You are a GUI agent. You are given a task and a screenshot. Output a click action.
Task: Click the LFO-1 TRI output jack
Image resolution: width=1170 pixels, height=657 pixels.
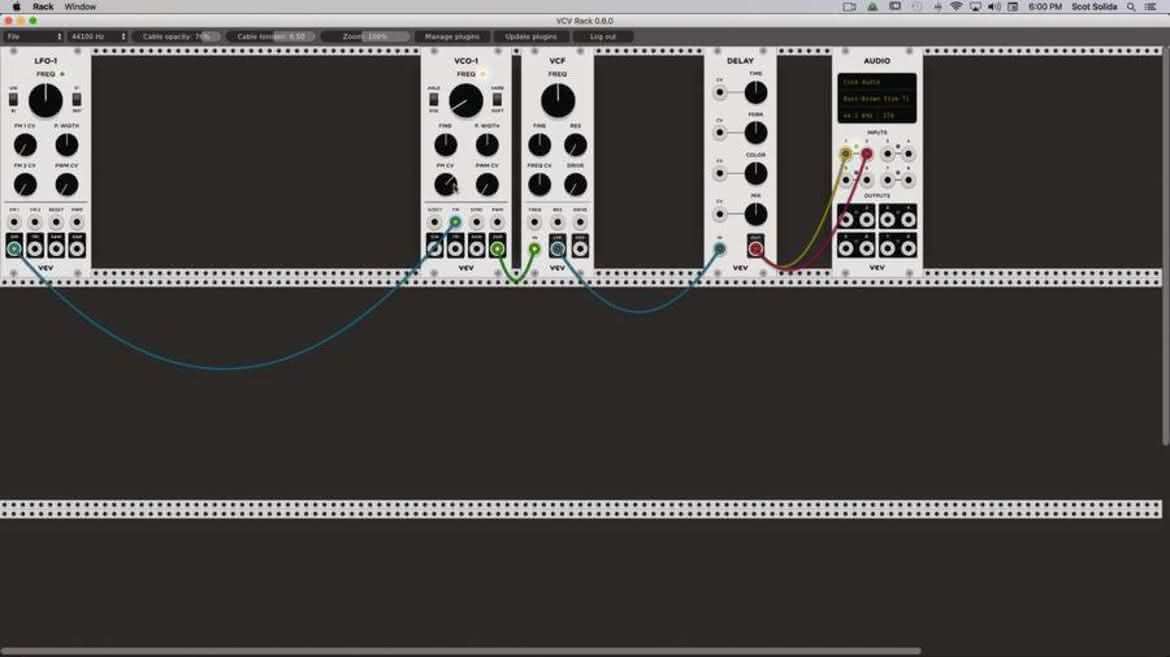35,249
